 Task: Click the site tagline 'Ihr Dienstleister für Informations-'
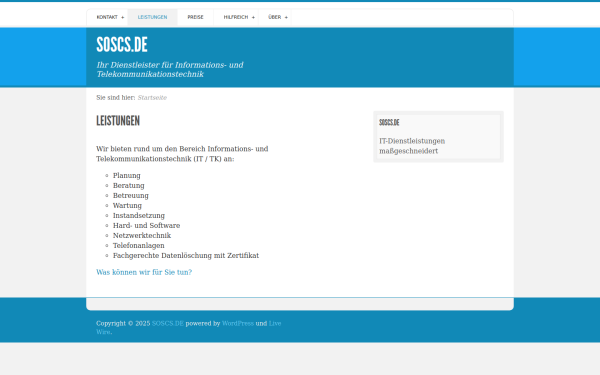pos(170,69)
